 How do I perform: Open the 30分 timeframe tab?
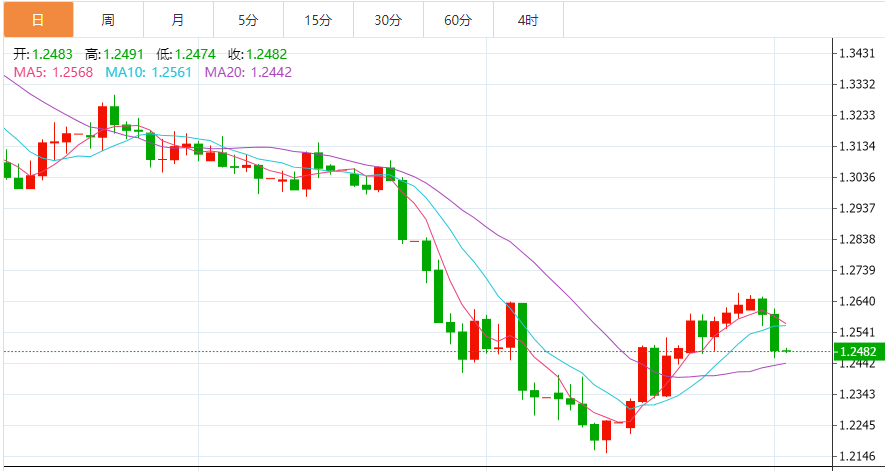click(x=388, y=20)
